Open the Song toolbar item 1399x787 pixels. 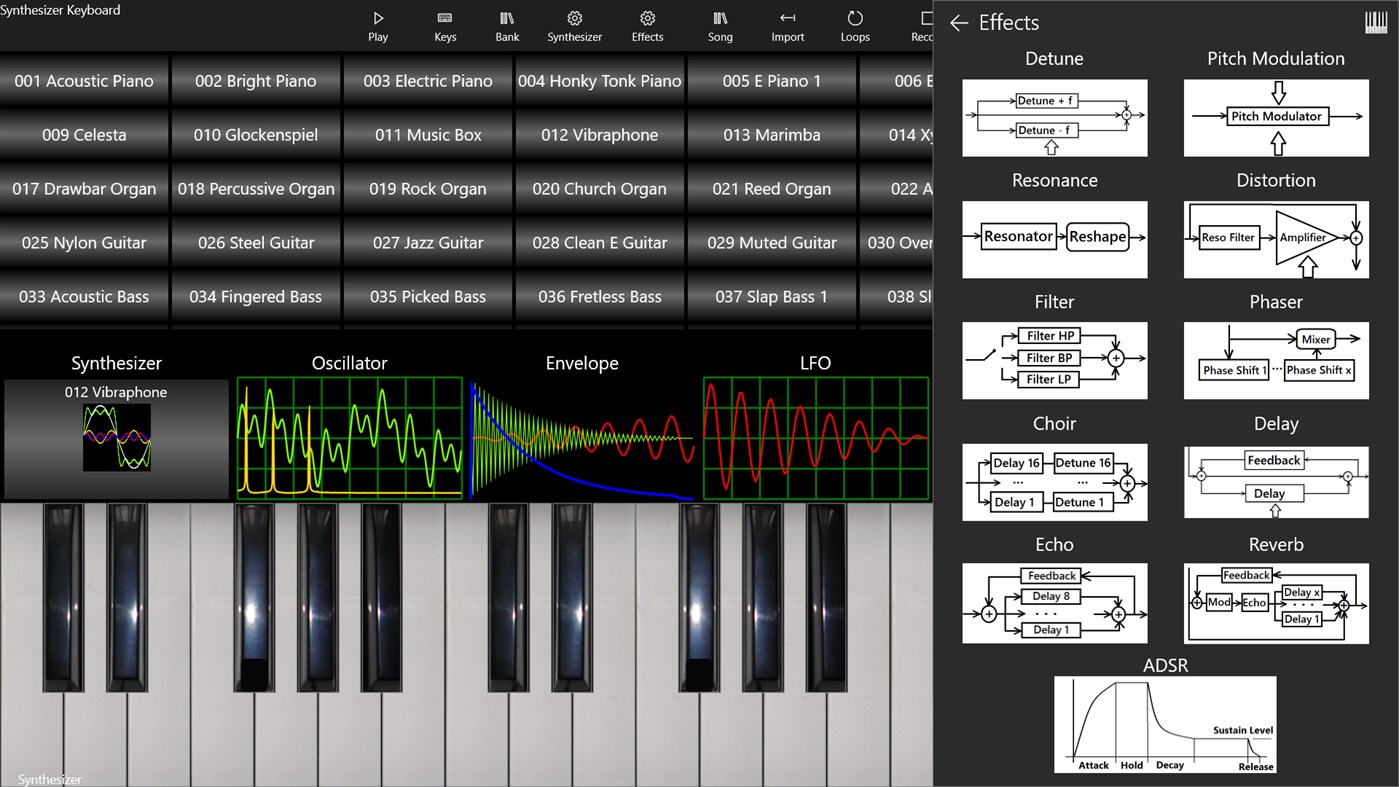(x=720, y=26)
